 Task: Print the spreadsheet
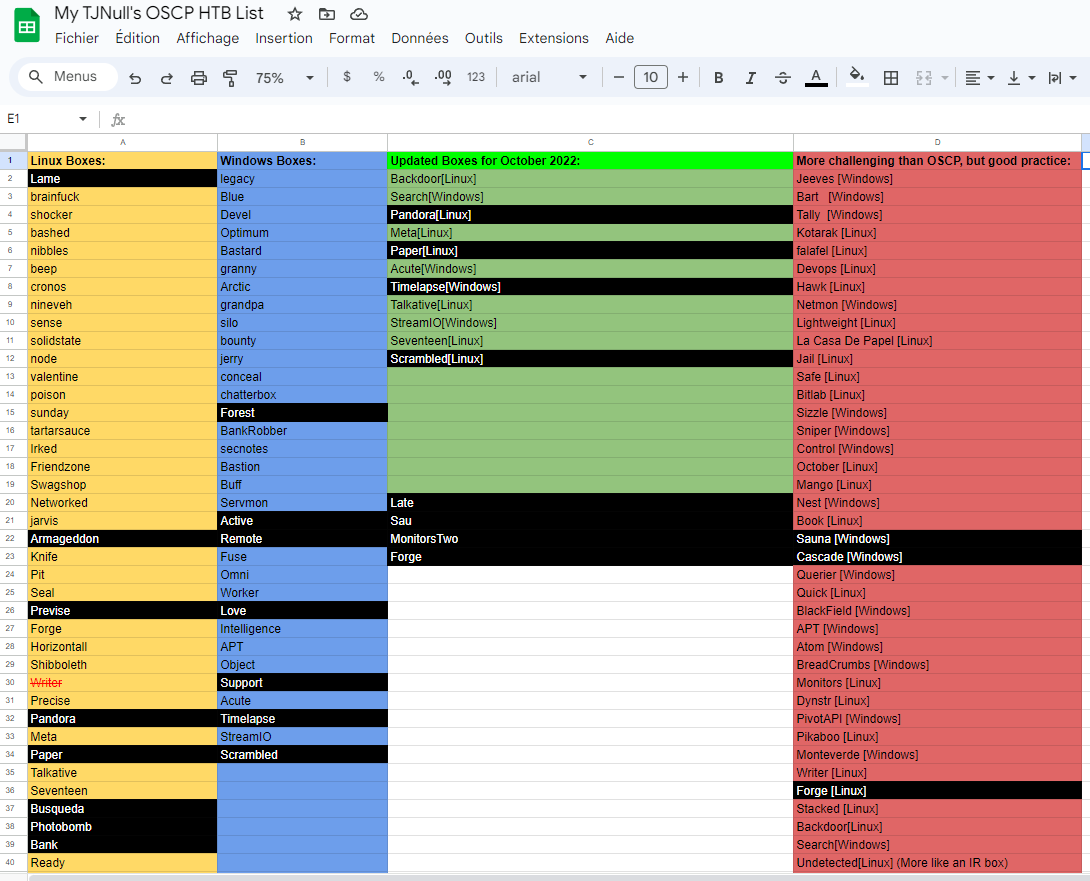pyautogui.click(x=199, y=78)
